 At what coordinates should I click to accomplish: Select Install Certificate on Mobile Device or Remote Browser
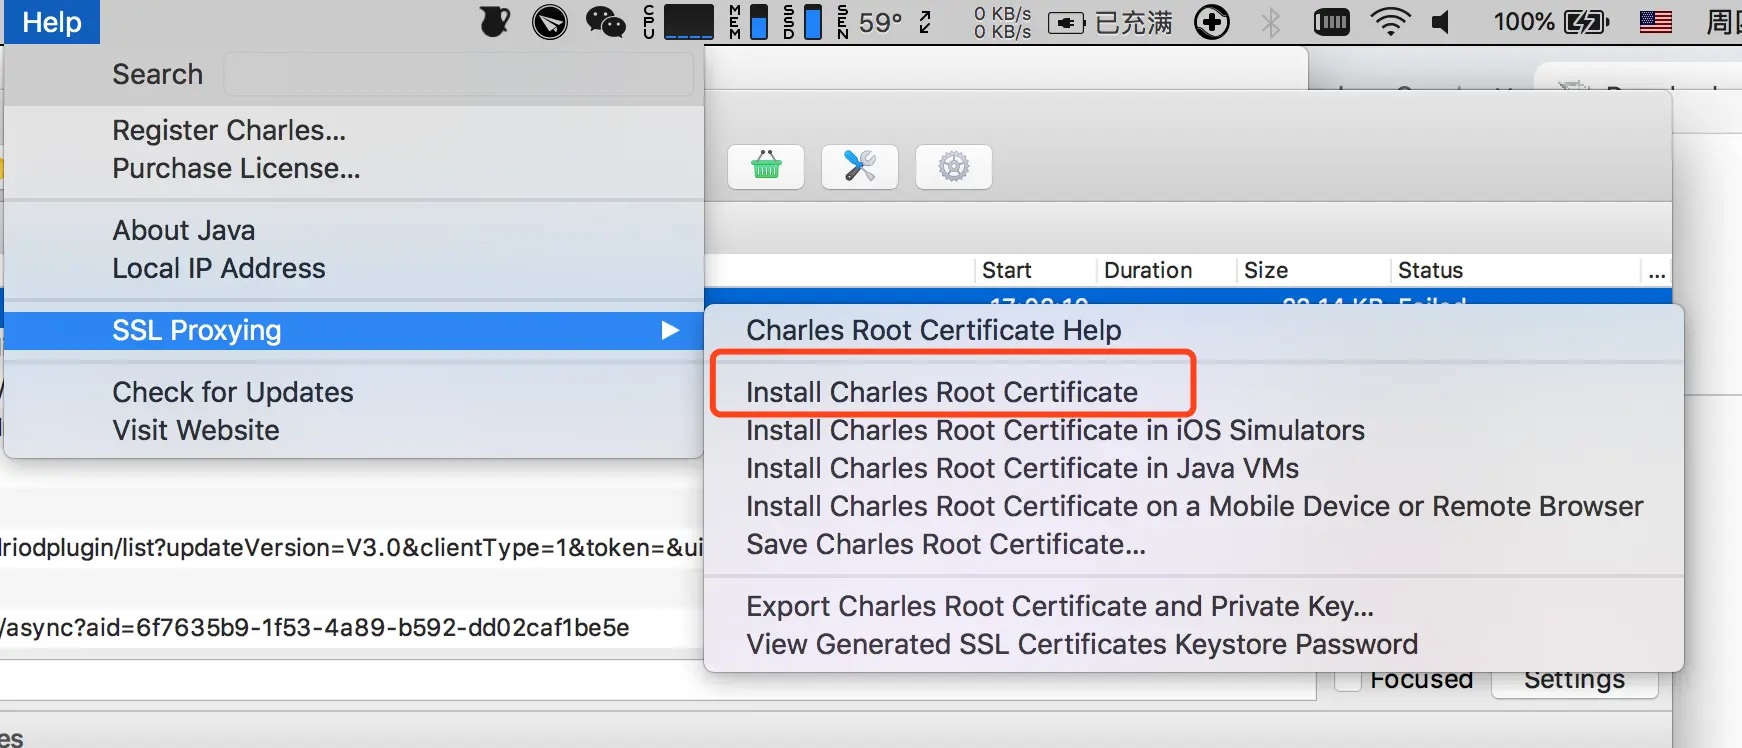click(x=1194, y=506)
